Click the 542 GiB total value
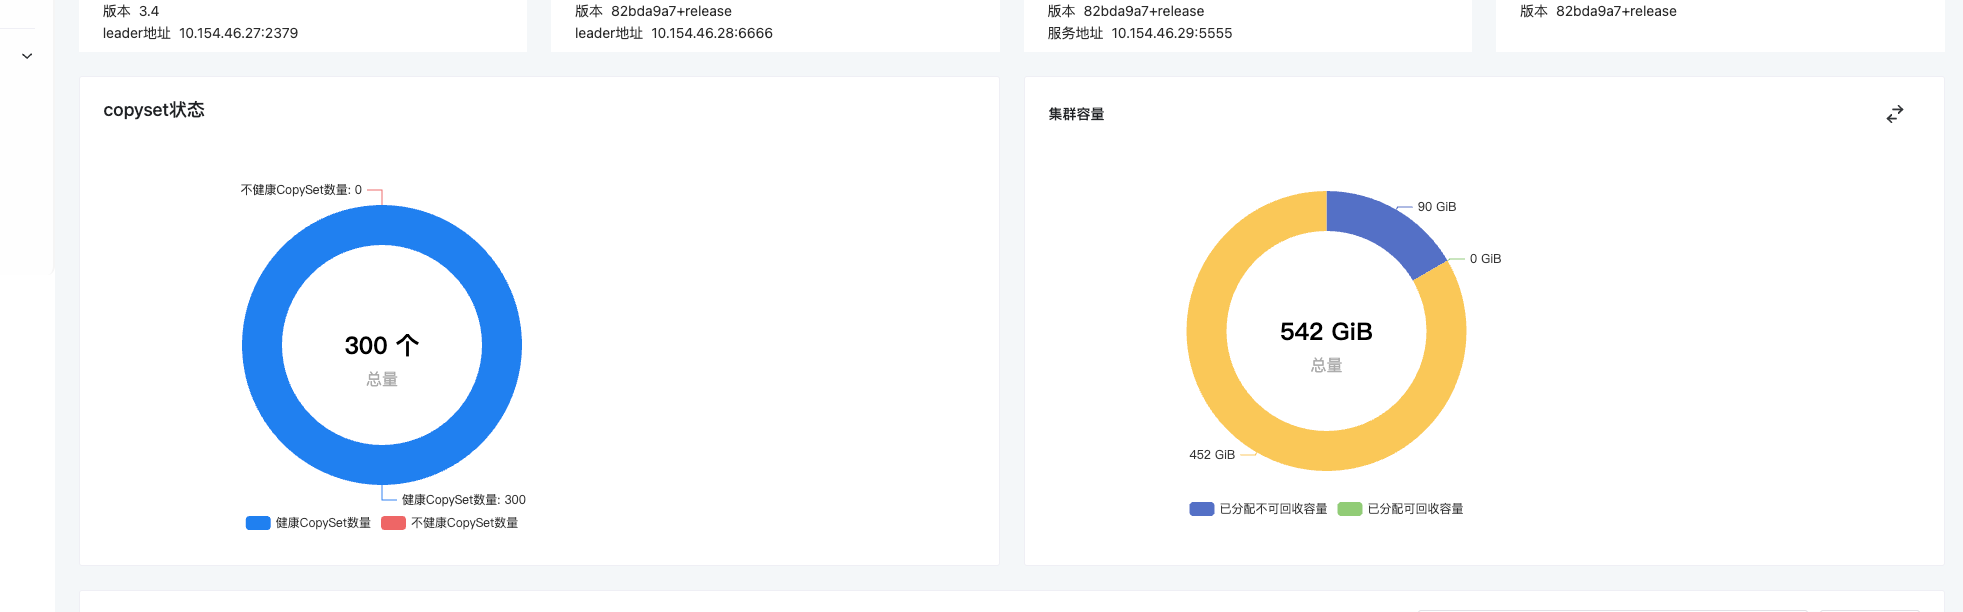Image resolution: width=1963 pixels, height=612 pixels. coord(1326,331)
